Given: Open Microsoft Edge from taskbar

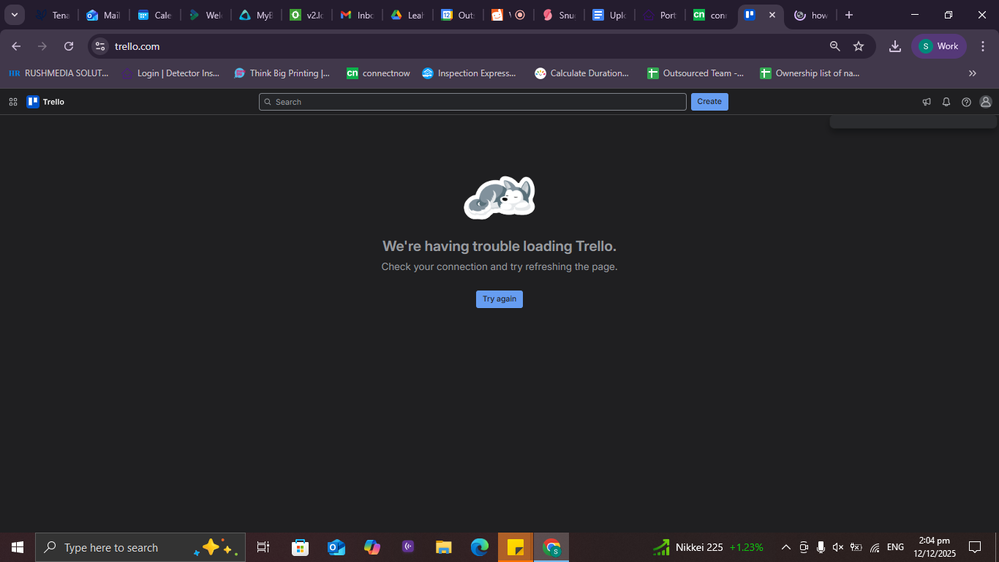Looking at the screenshot, I should click(x=479, y=547).
